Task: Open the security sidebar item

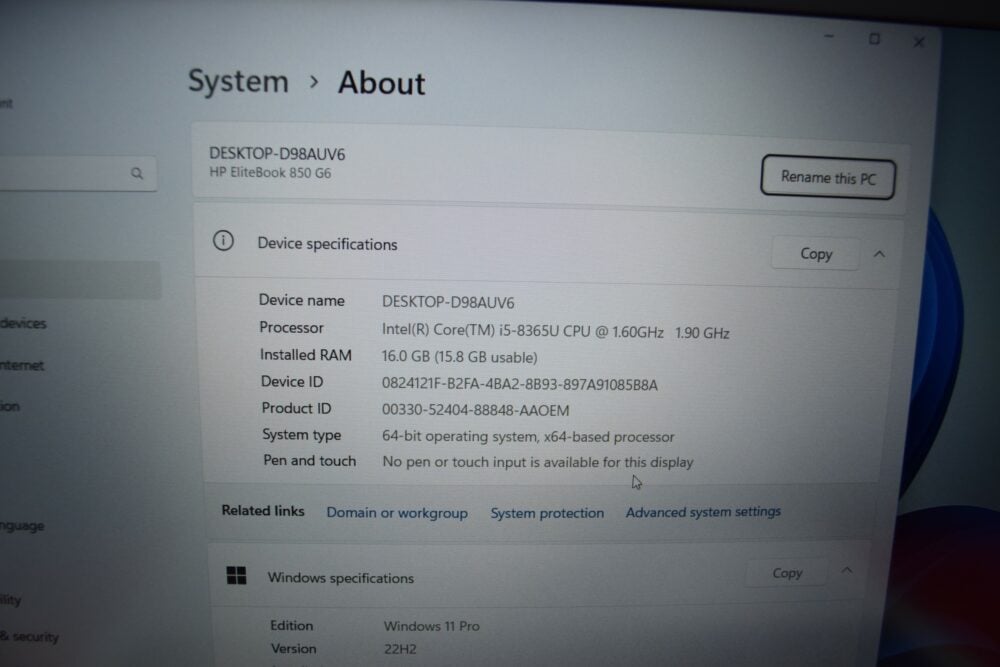Action: click(x=29, y=636)
